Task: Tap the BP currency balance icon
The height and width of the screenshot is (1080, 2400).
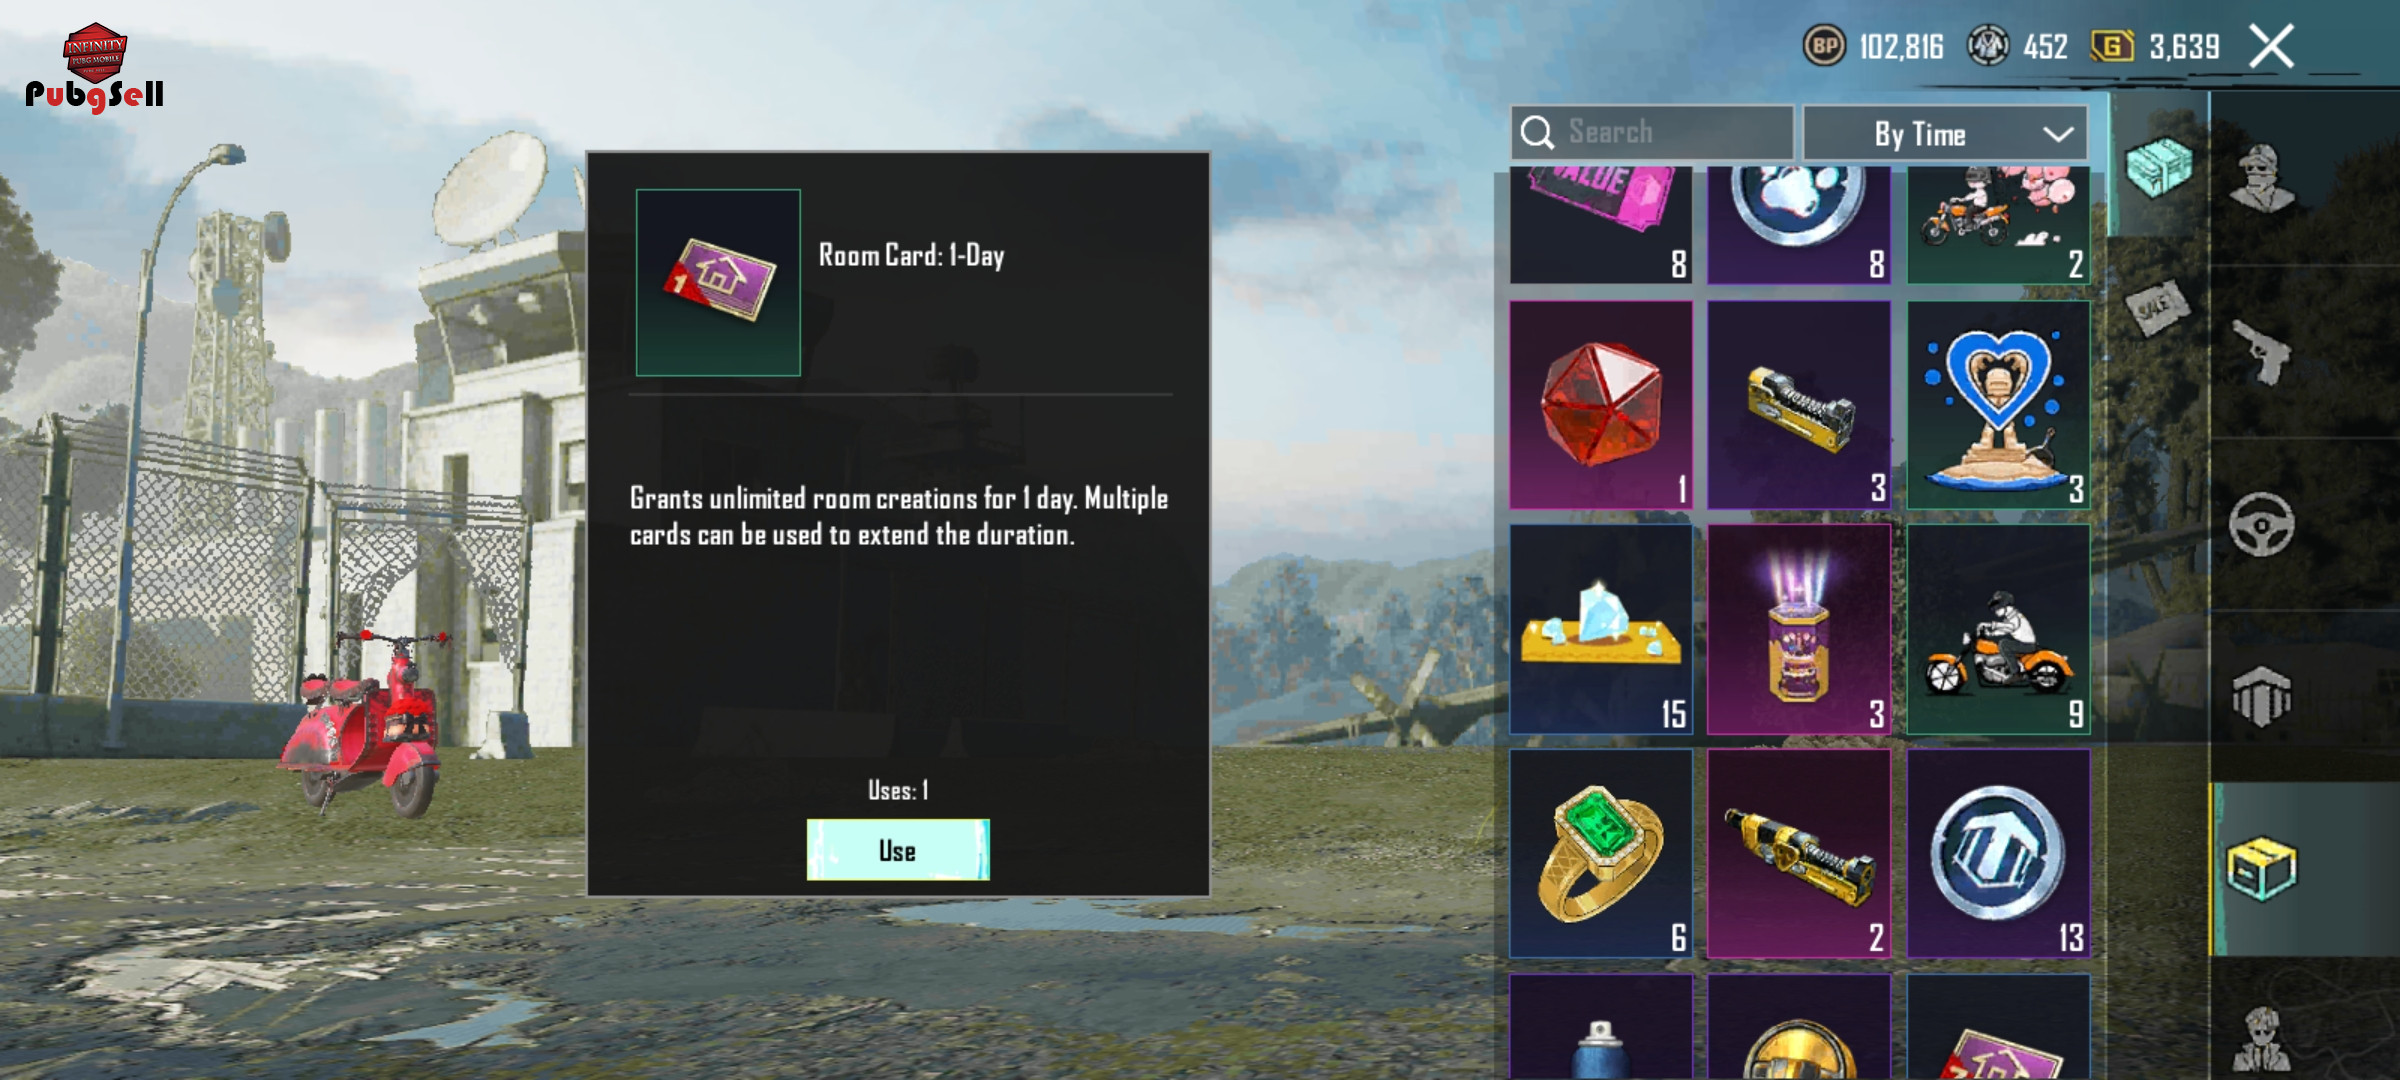Action: [x=1824, y=46]
